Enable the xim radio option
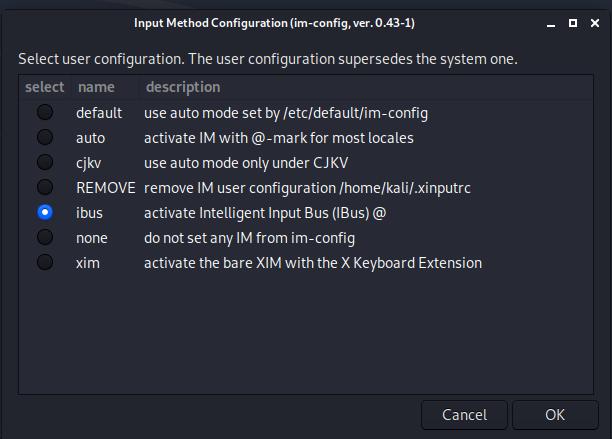The height and width of the screenshot is (439, 612). (45, 263)
